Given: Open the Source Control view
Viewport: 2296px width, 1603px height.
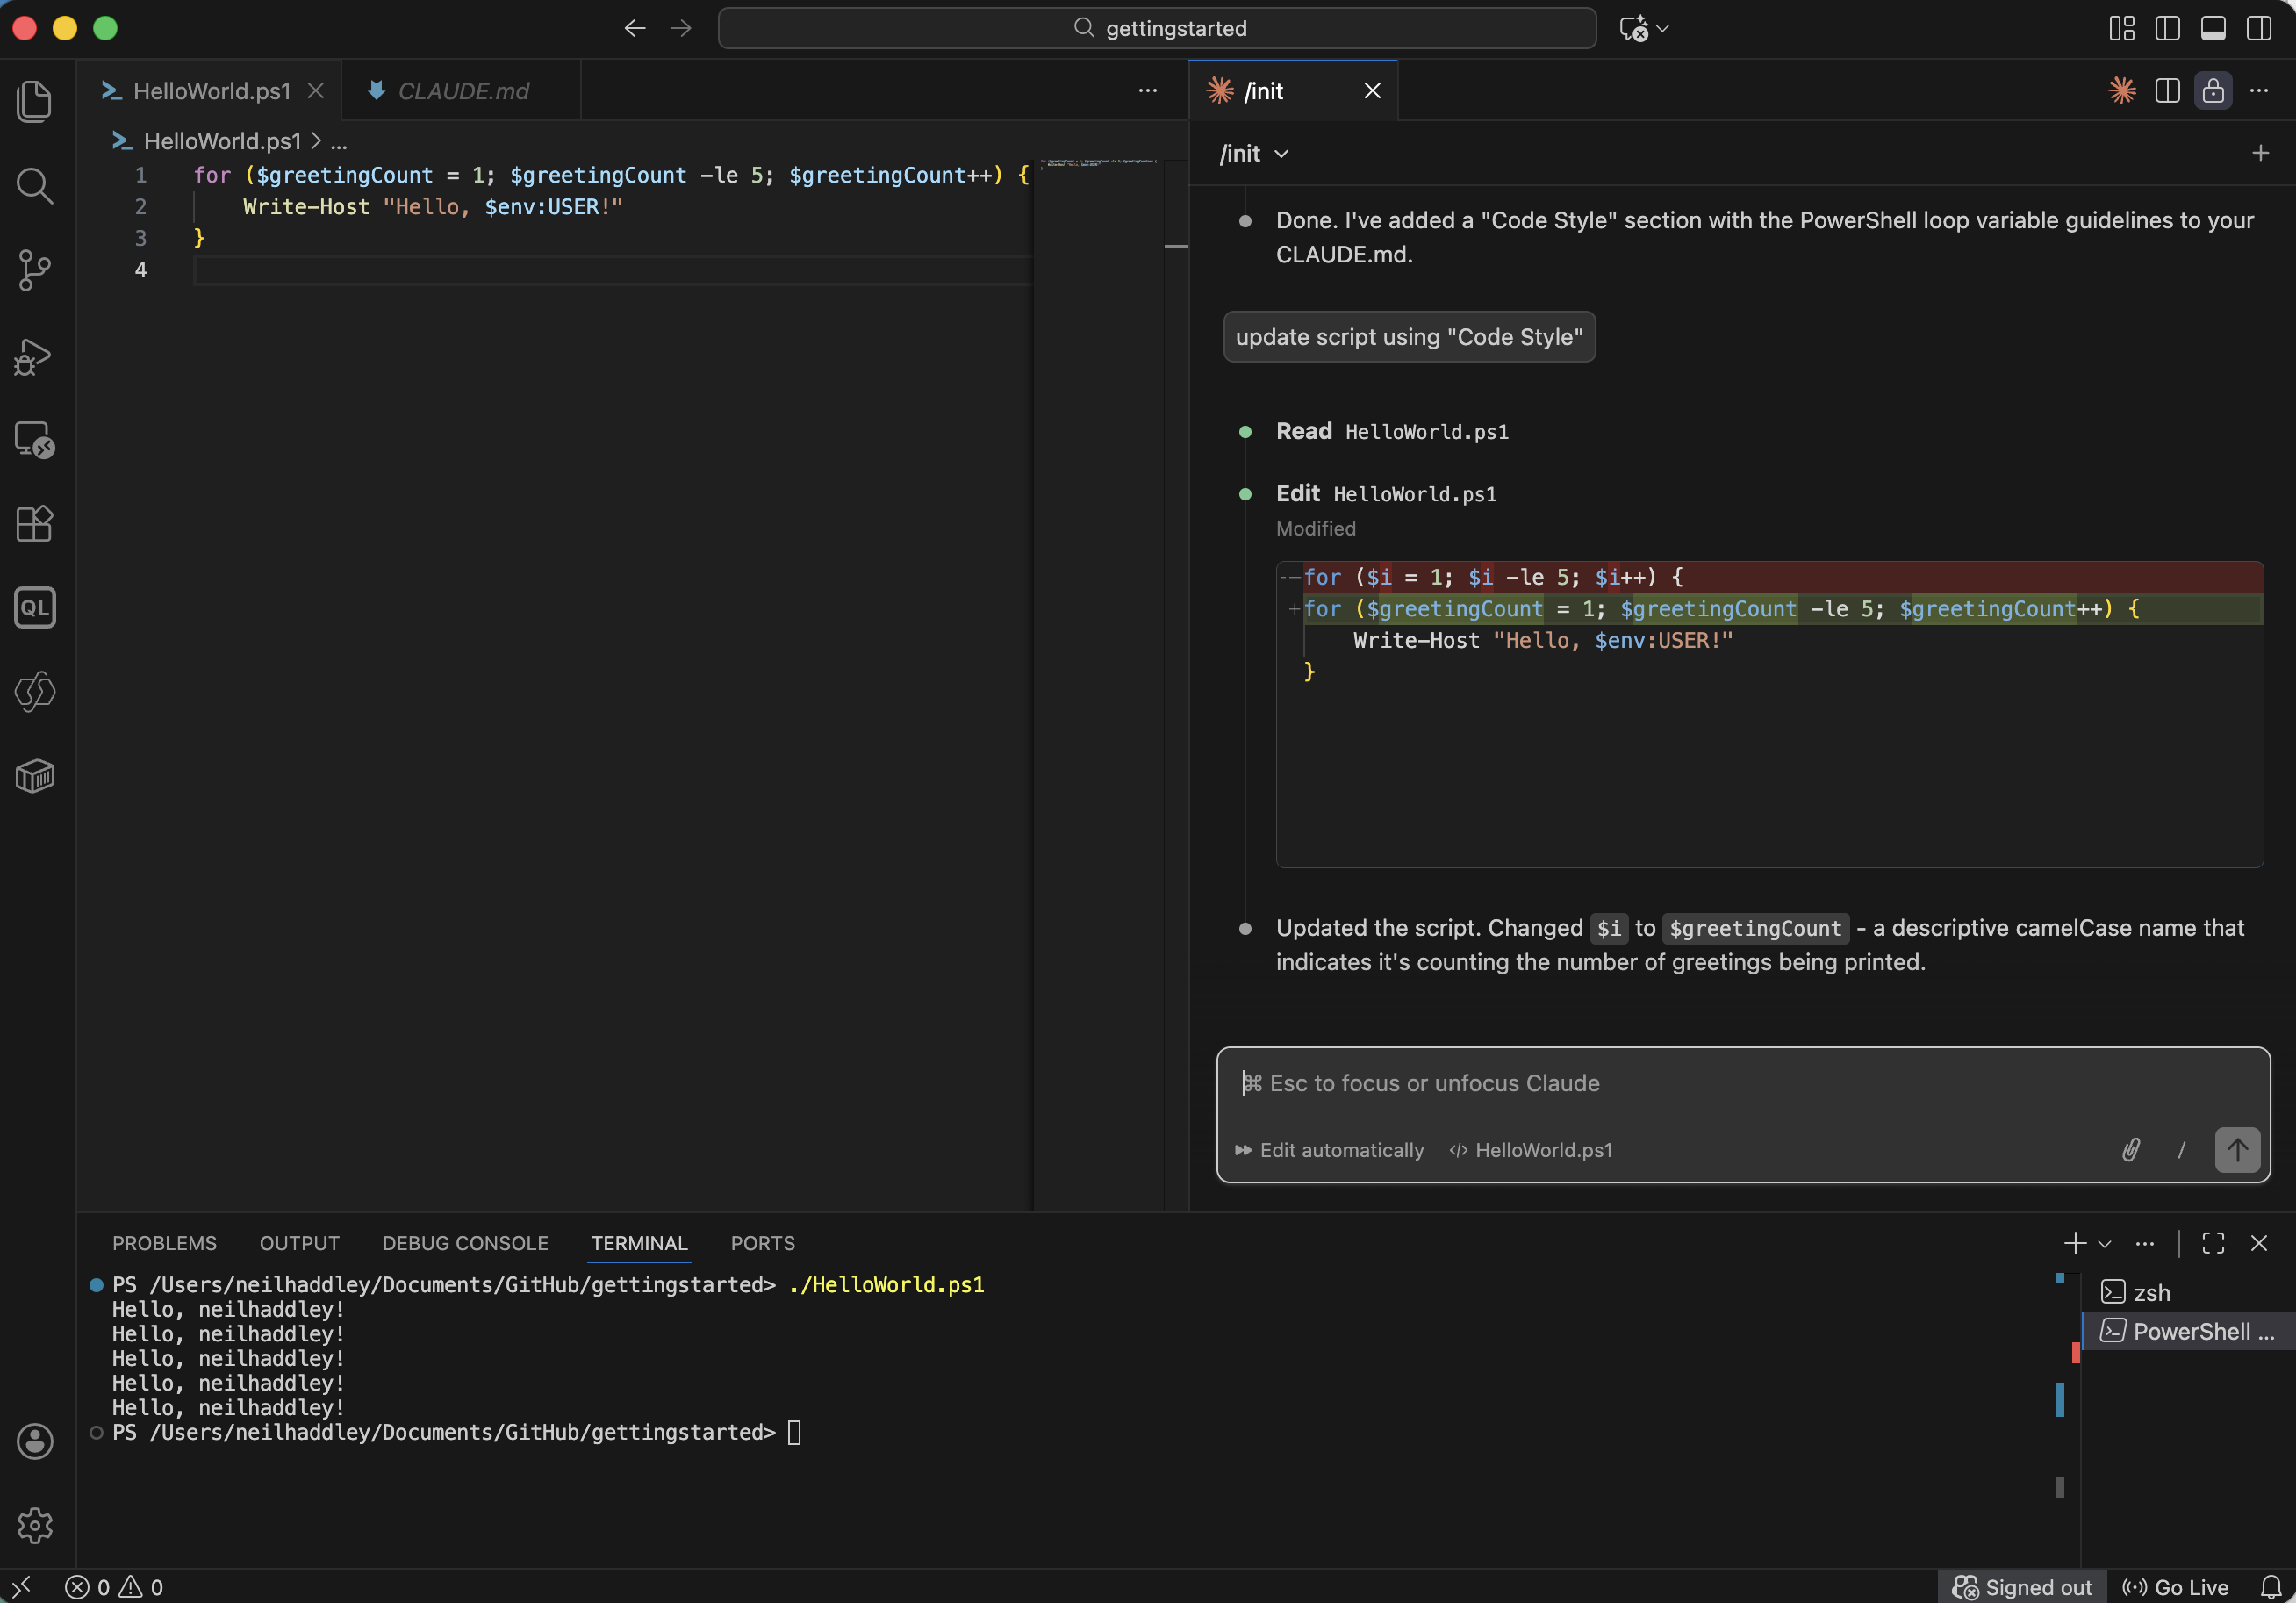Looking at the screenshot, I should tap(34, 270).
